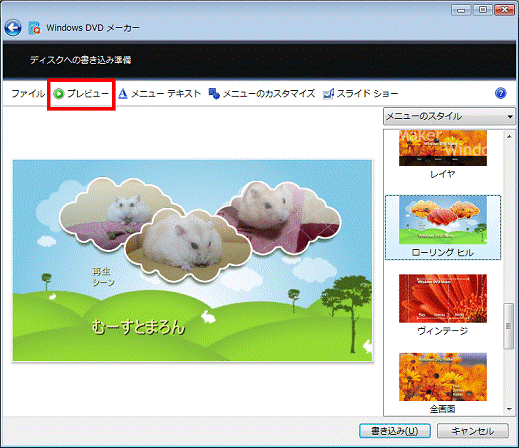Click the center hamster cloud in preview

coord(188,245)
